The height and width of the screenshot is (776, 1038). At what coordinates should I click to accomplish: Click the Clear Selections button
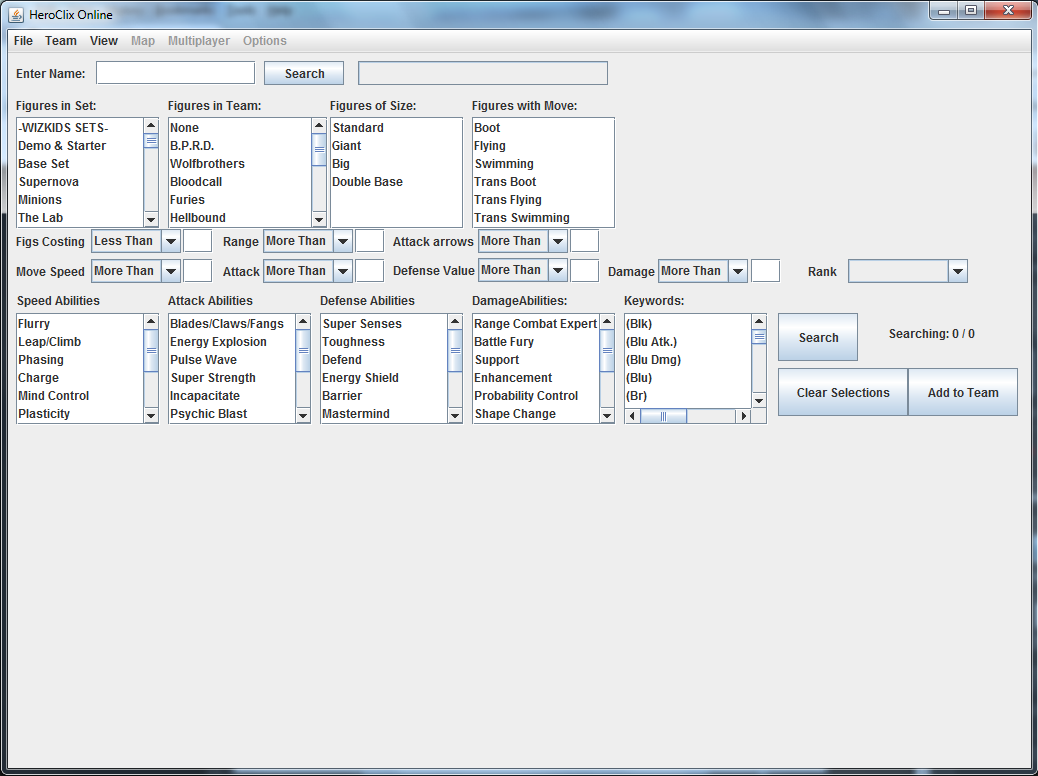[x=843, y=392]
